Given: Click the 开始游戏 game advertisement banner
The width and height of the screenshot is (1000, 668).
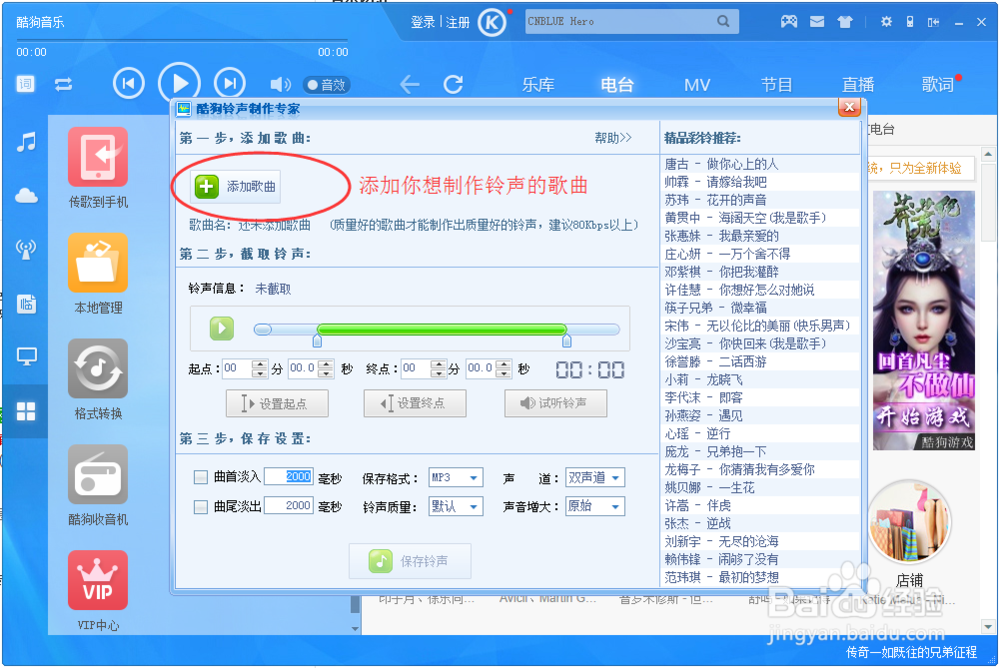Looking at the screenshot, I should point(923,320).
